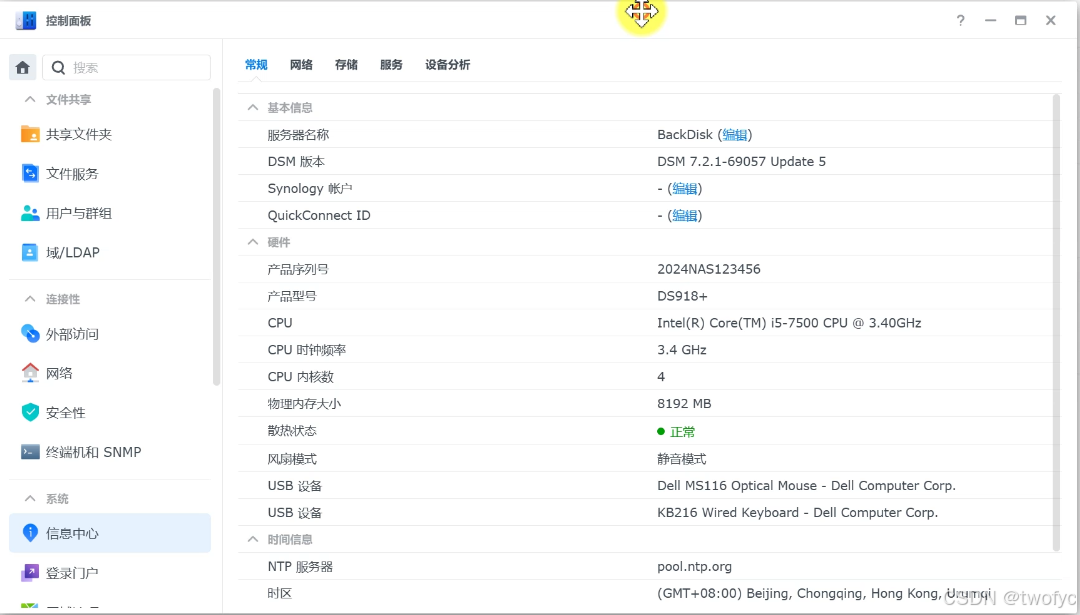Click the 物理内存大小 label
This screenshot has width=1080, height=615.
[304, 404]
